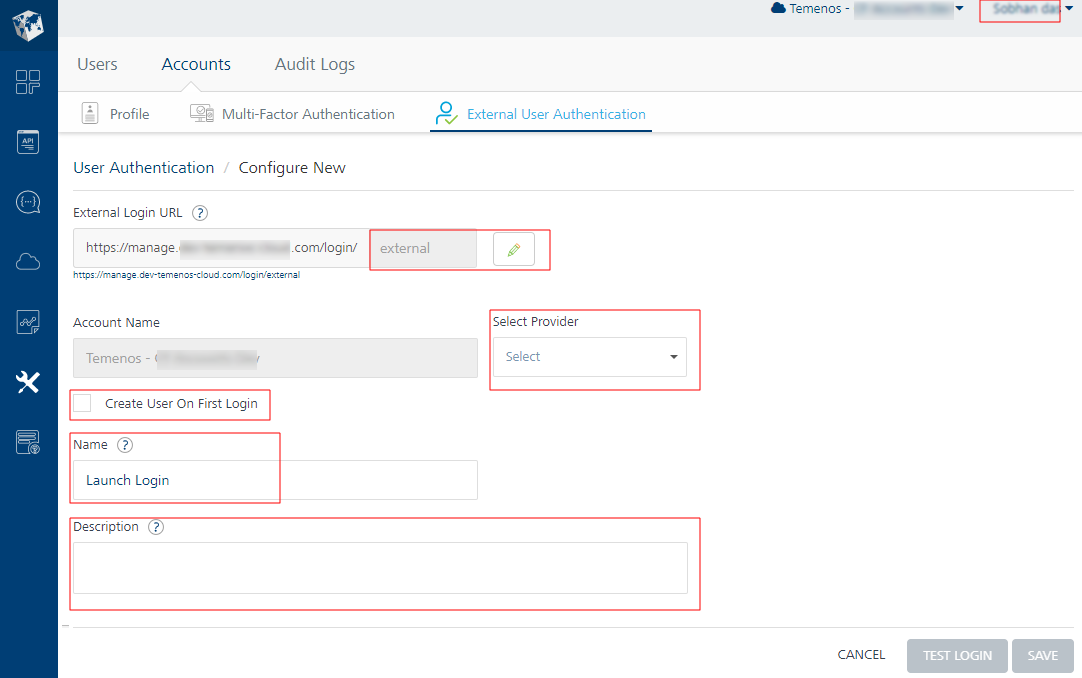Open the chart report sidebar icon
The height and width of the screenshot is (678, 1082).
pos(28,322)
